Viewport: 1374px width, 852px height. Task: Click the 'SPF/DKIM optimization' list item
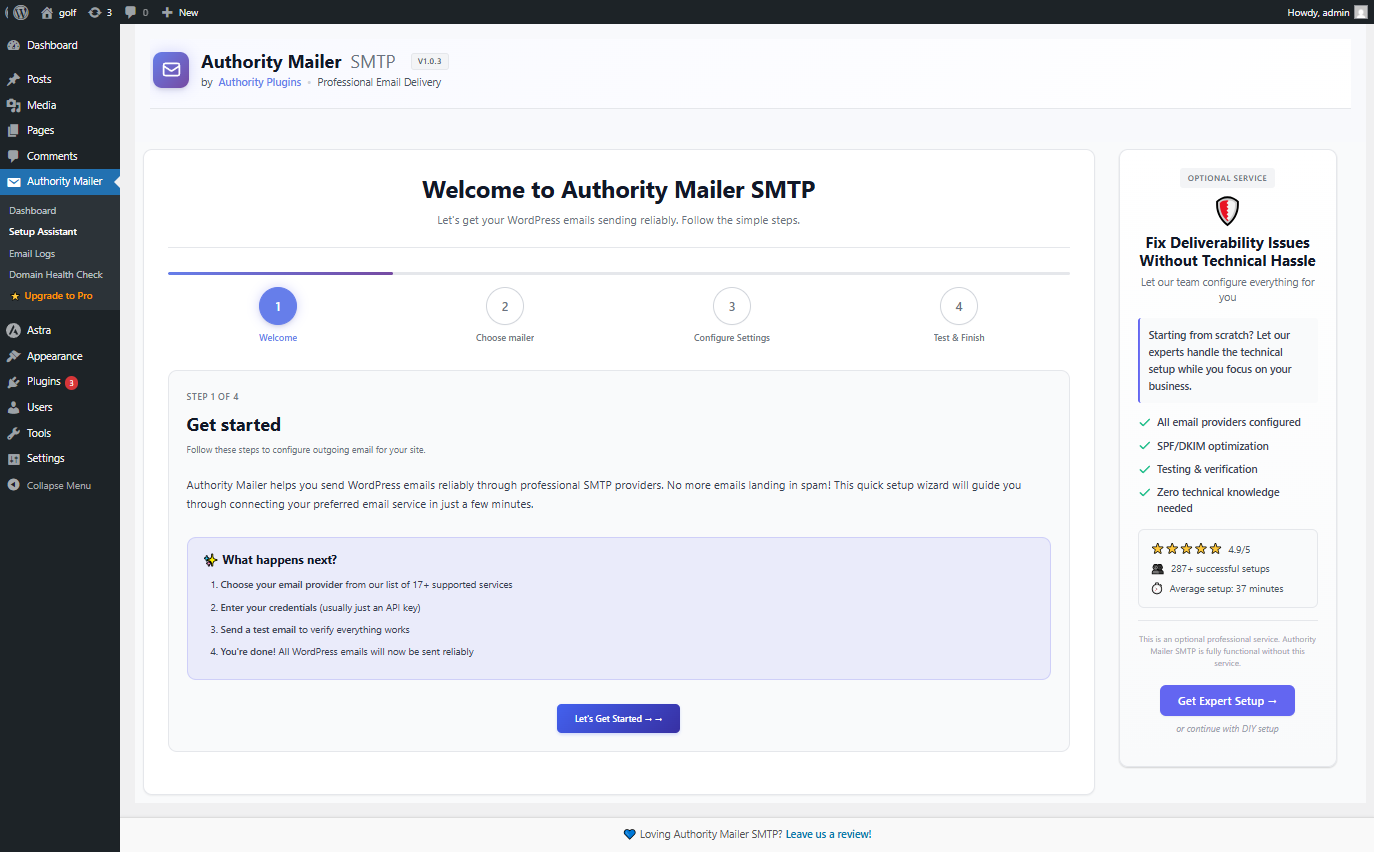(x=1213, y=446)
